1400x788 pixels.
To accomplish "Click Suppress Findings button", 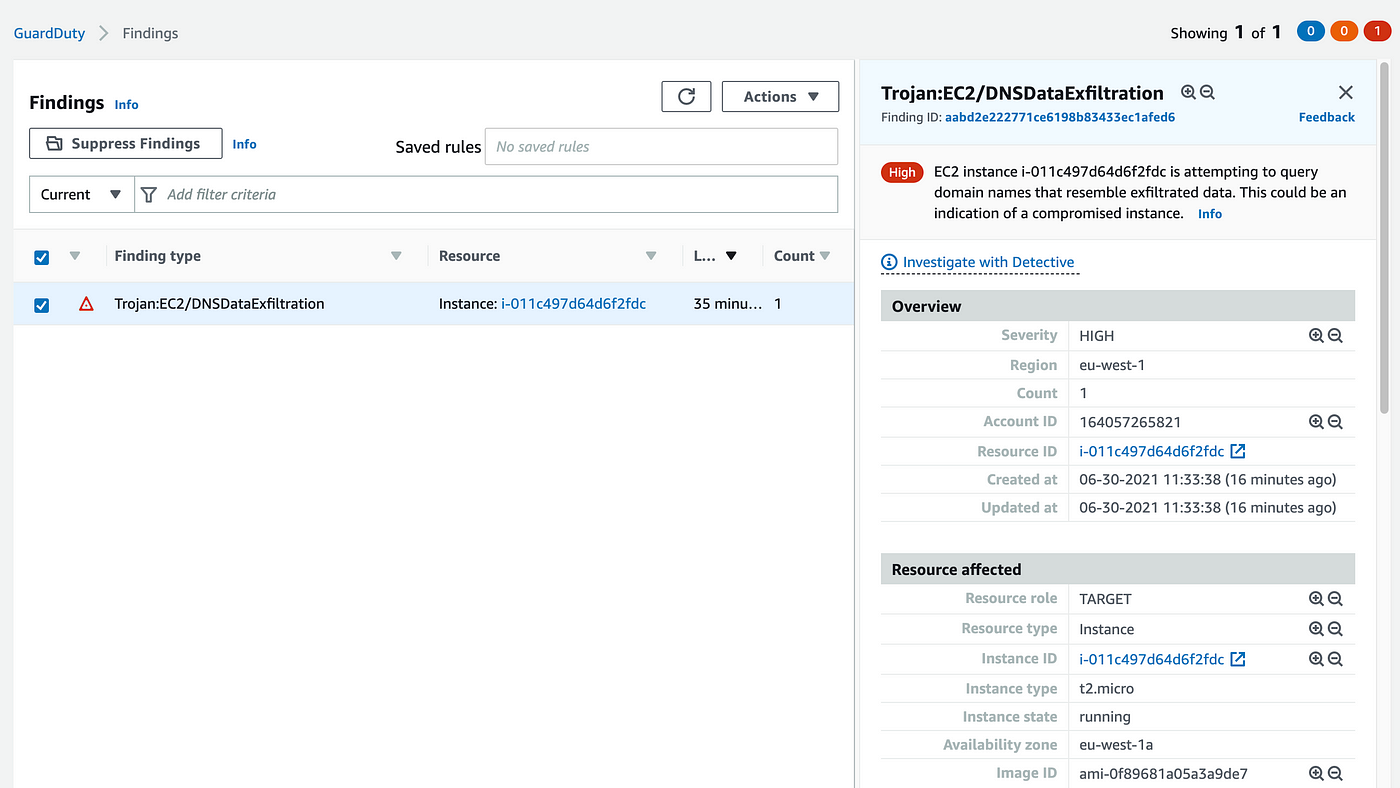I will (125, 143).
